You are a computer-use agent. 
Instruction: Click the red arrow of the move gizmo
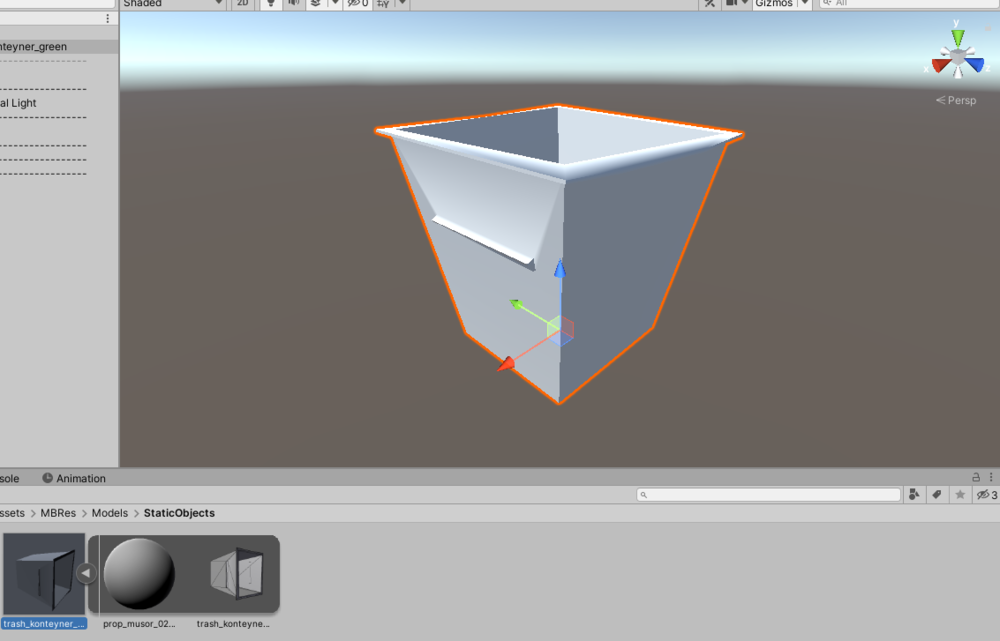pos(506,364)
